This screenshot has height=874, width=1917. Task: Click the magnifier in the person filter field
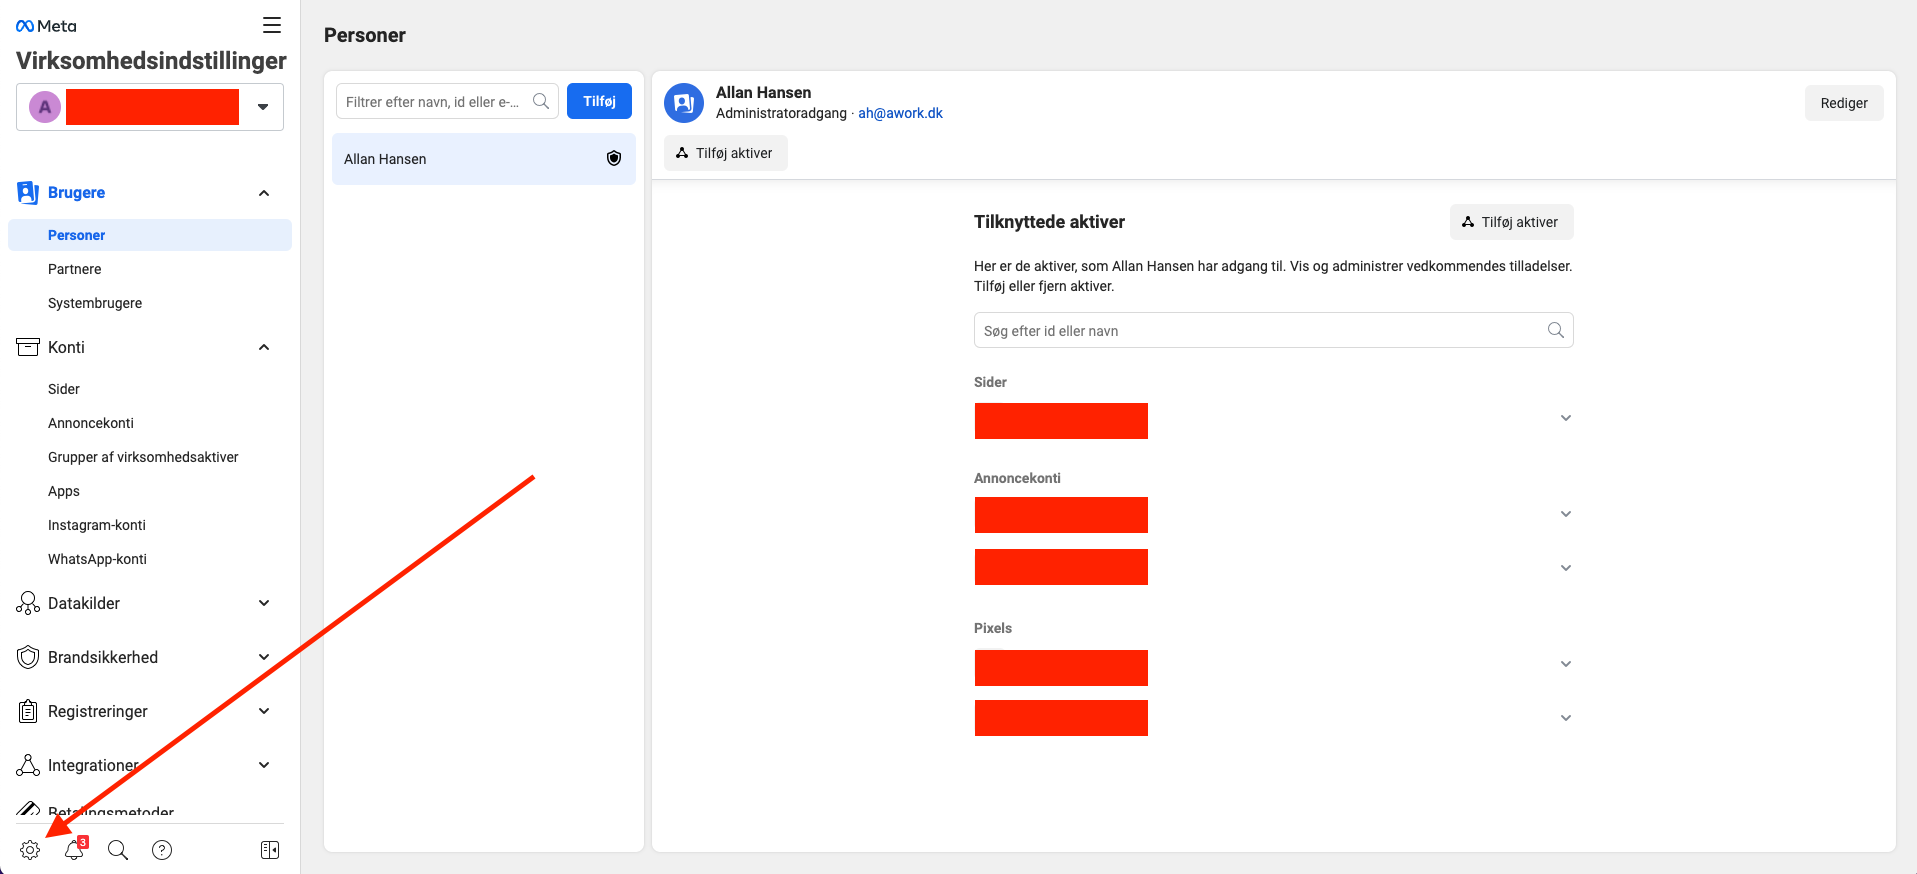tap(541, 101)
